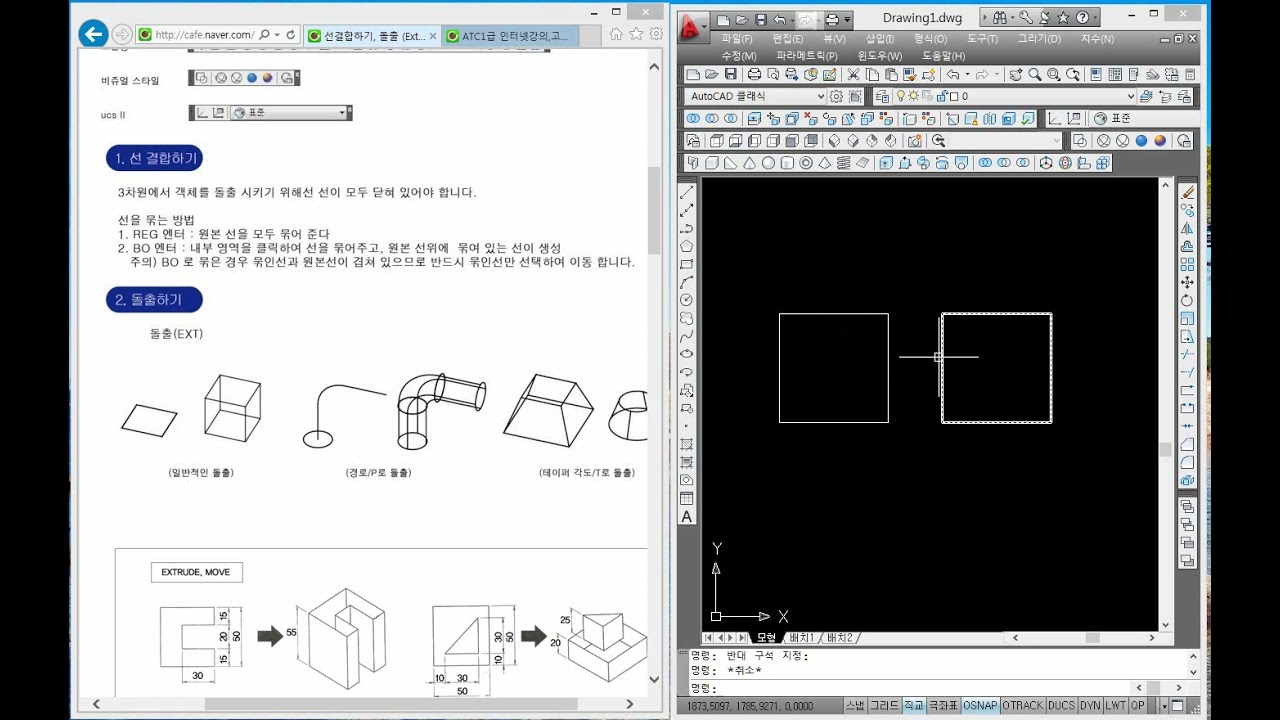This screenshot has width=1280, height=720.
Task: Toggle LWT lineweight in status bar
Action: coord(1115,705)
